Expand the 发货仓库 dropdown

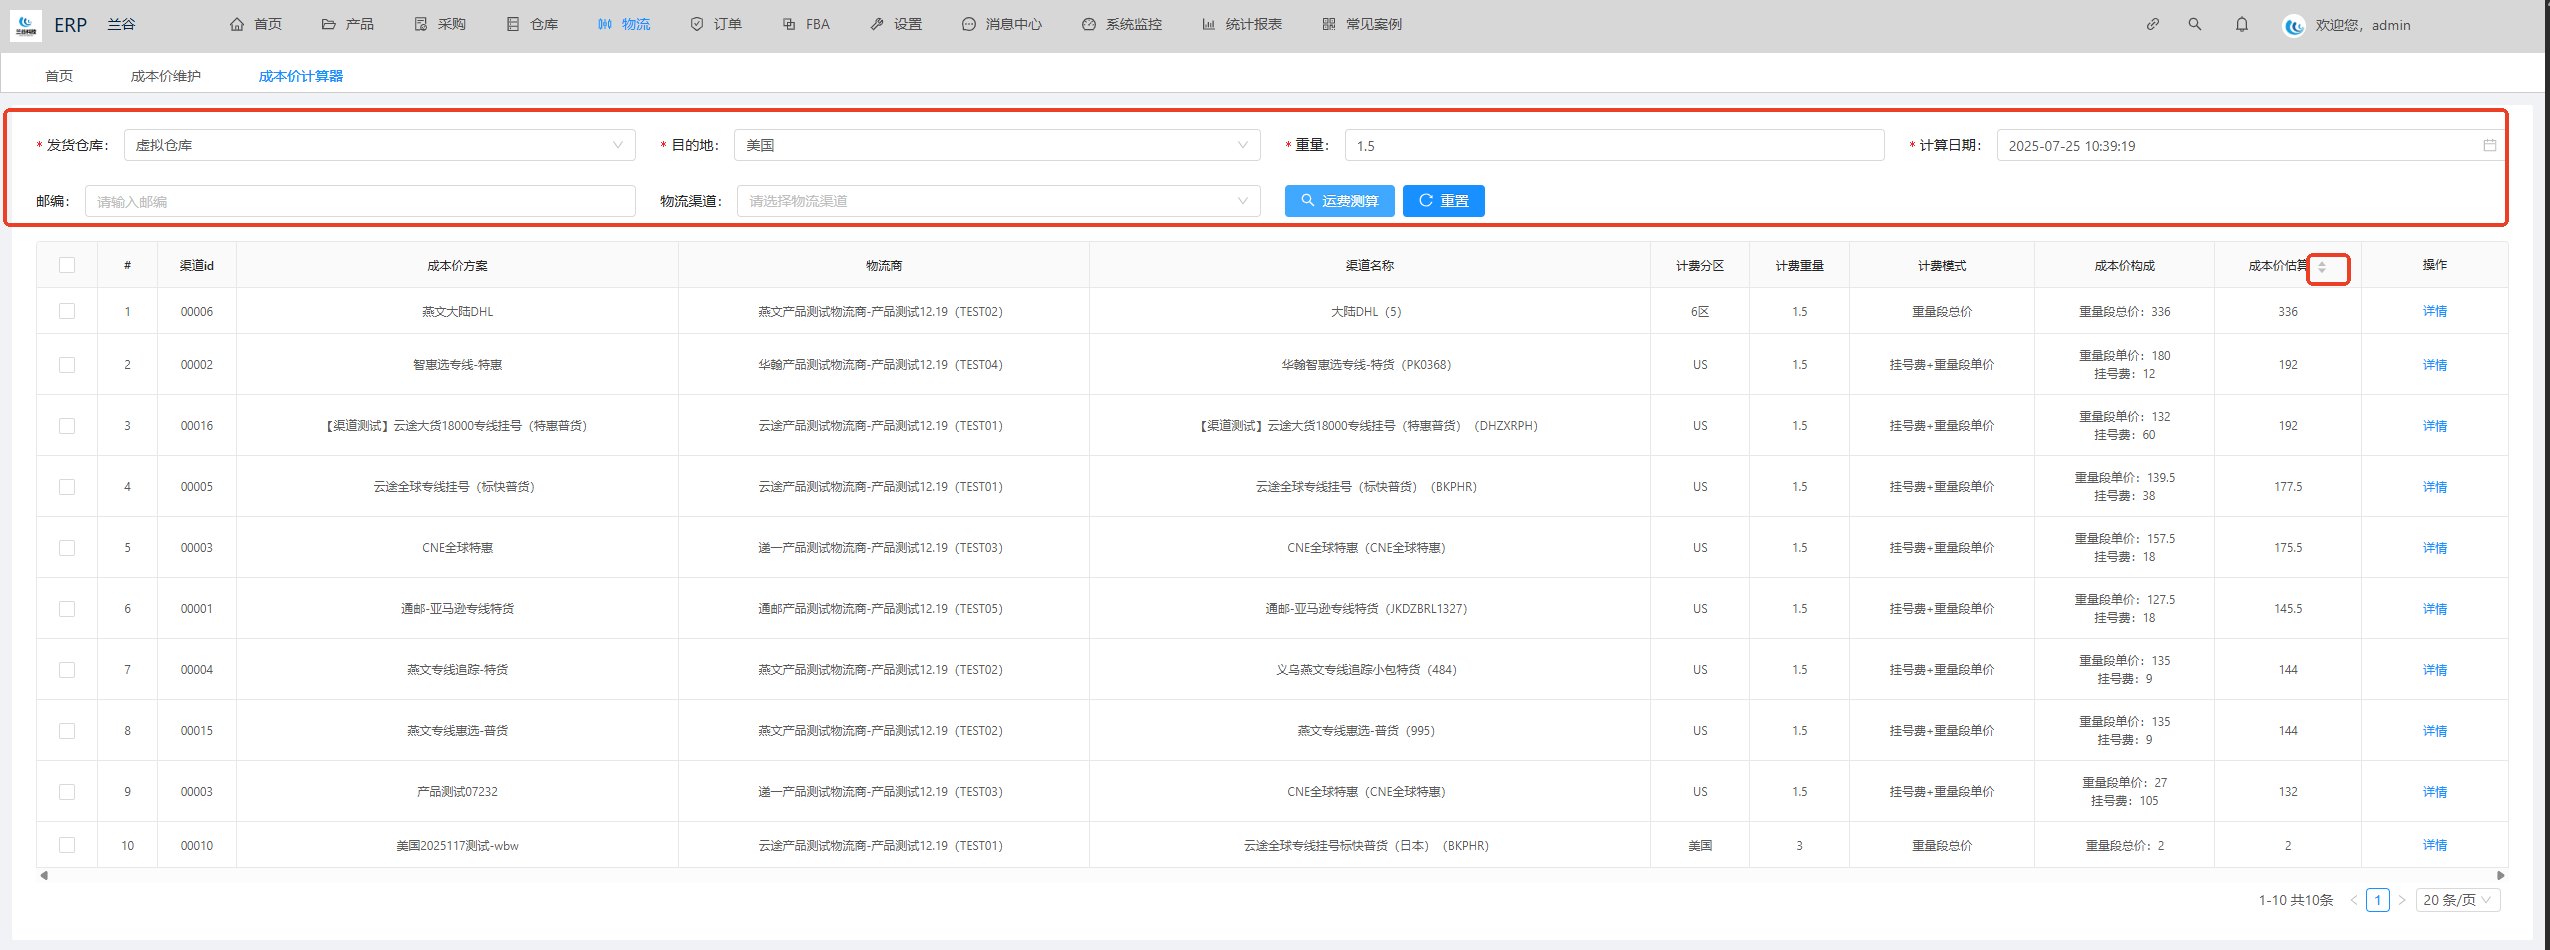click(x=380, y=145)
